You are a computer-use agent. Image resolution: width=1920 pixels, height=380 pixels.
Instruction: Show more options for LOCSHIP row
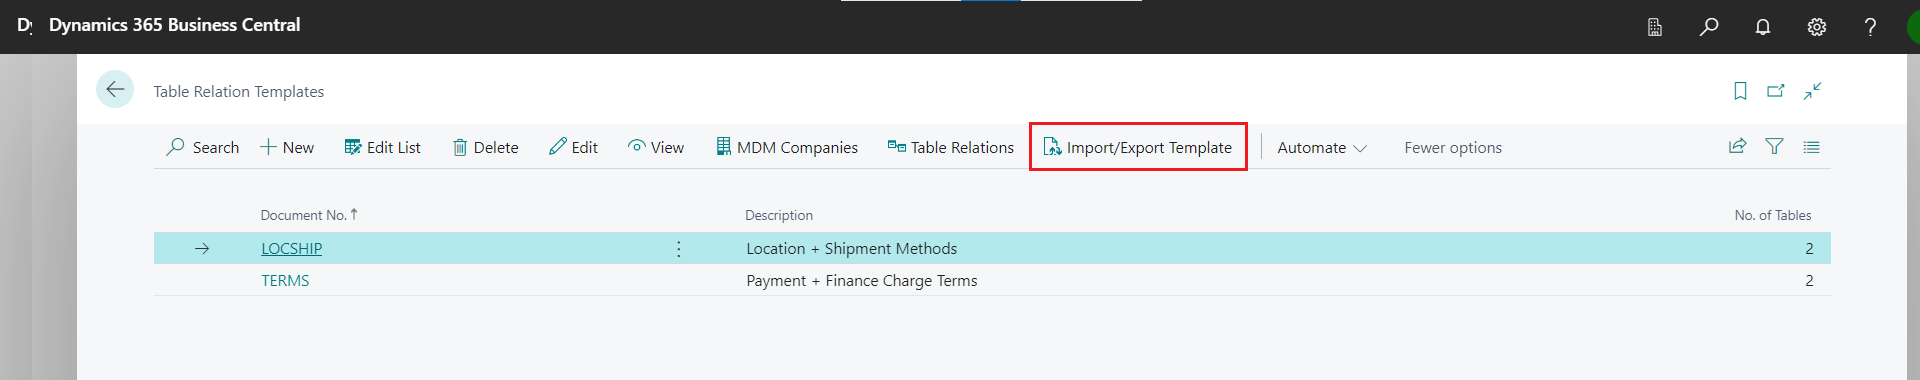[x=679, y=248]
